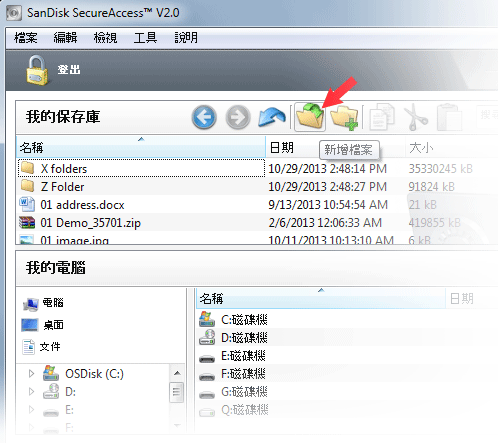Select 文件 in the sidebar
This screenshot has height=443, width=498.
tap(50, 347)
